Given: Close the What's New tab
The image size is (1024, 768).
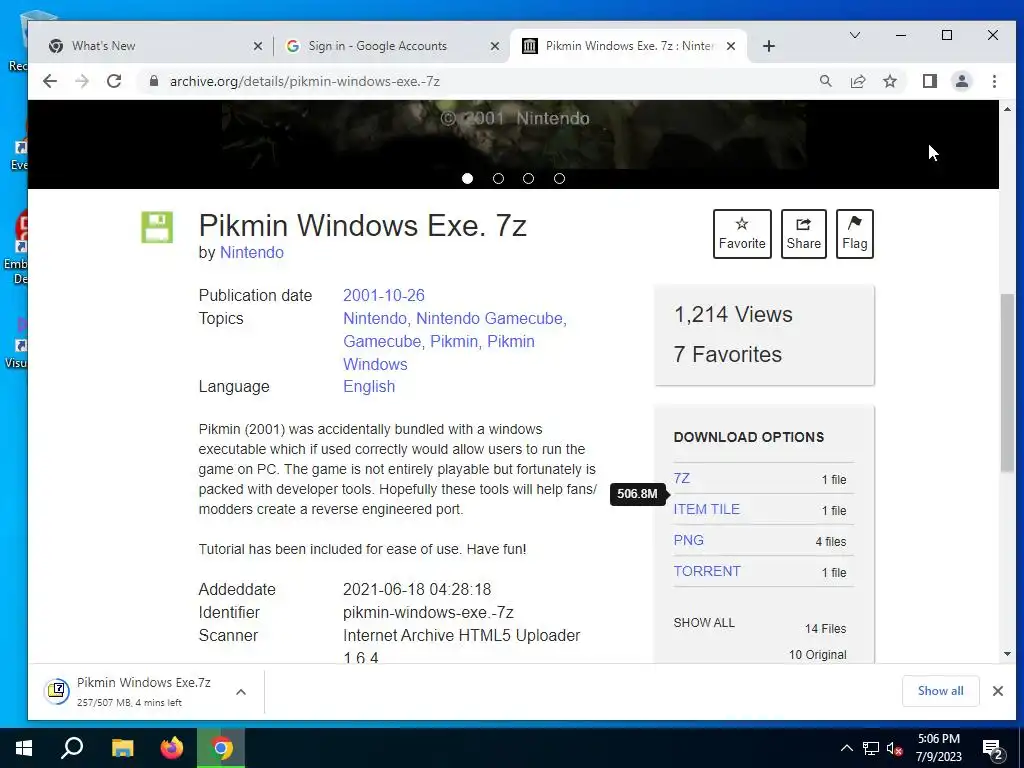Looking at the screenshot, I should (258, 46).
